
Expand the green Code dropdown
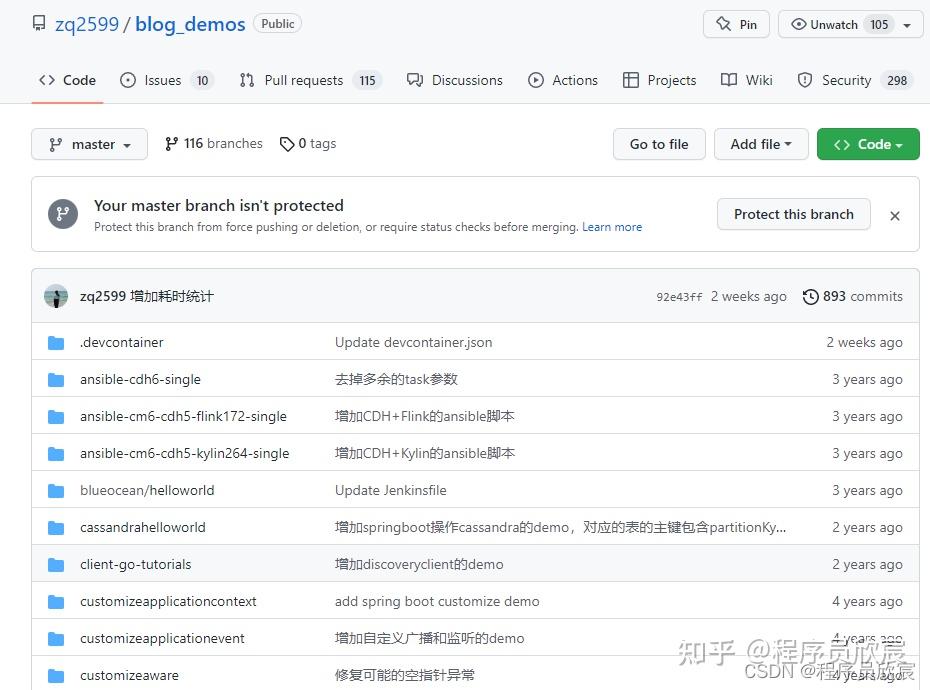(x=868, y=144)
